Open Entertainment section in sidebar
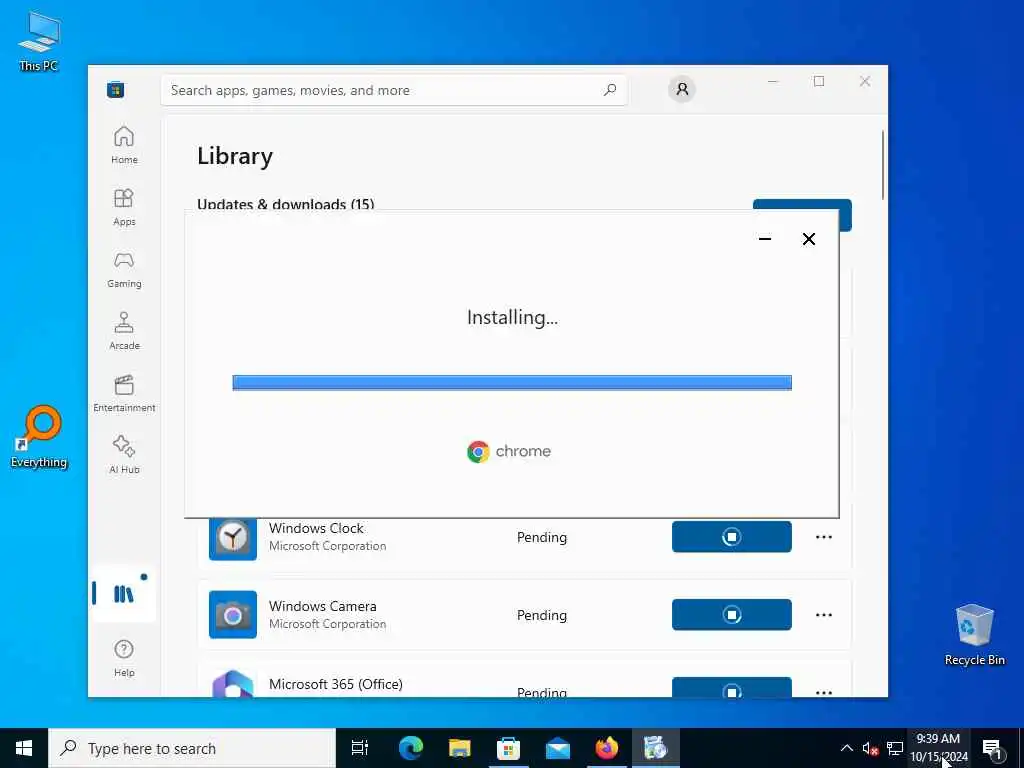The image size is (1024, 768). click(x=124, y=393)
